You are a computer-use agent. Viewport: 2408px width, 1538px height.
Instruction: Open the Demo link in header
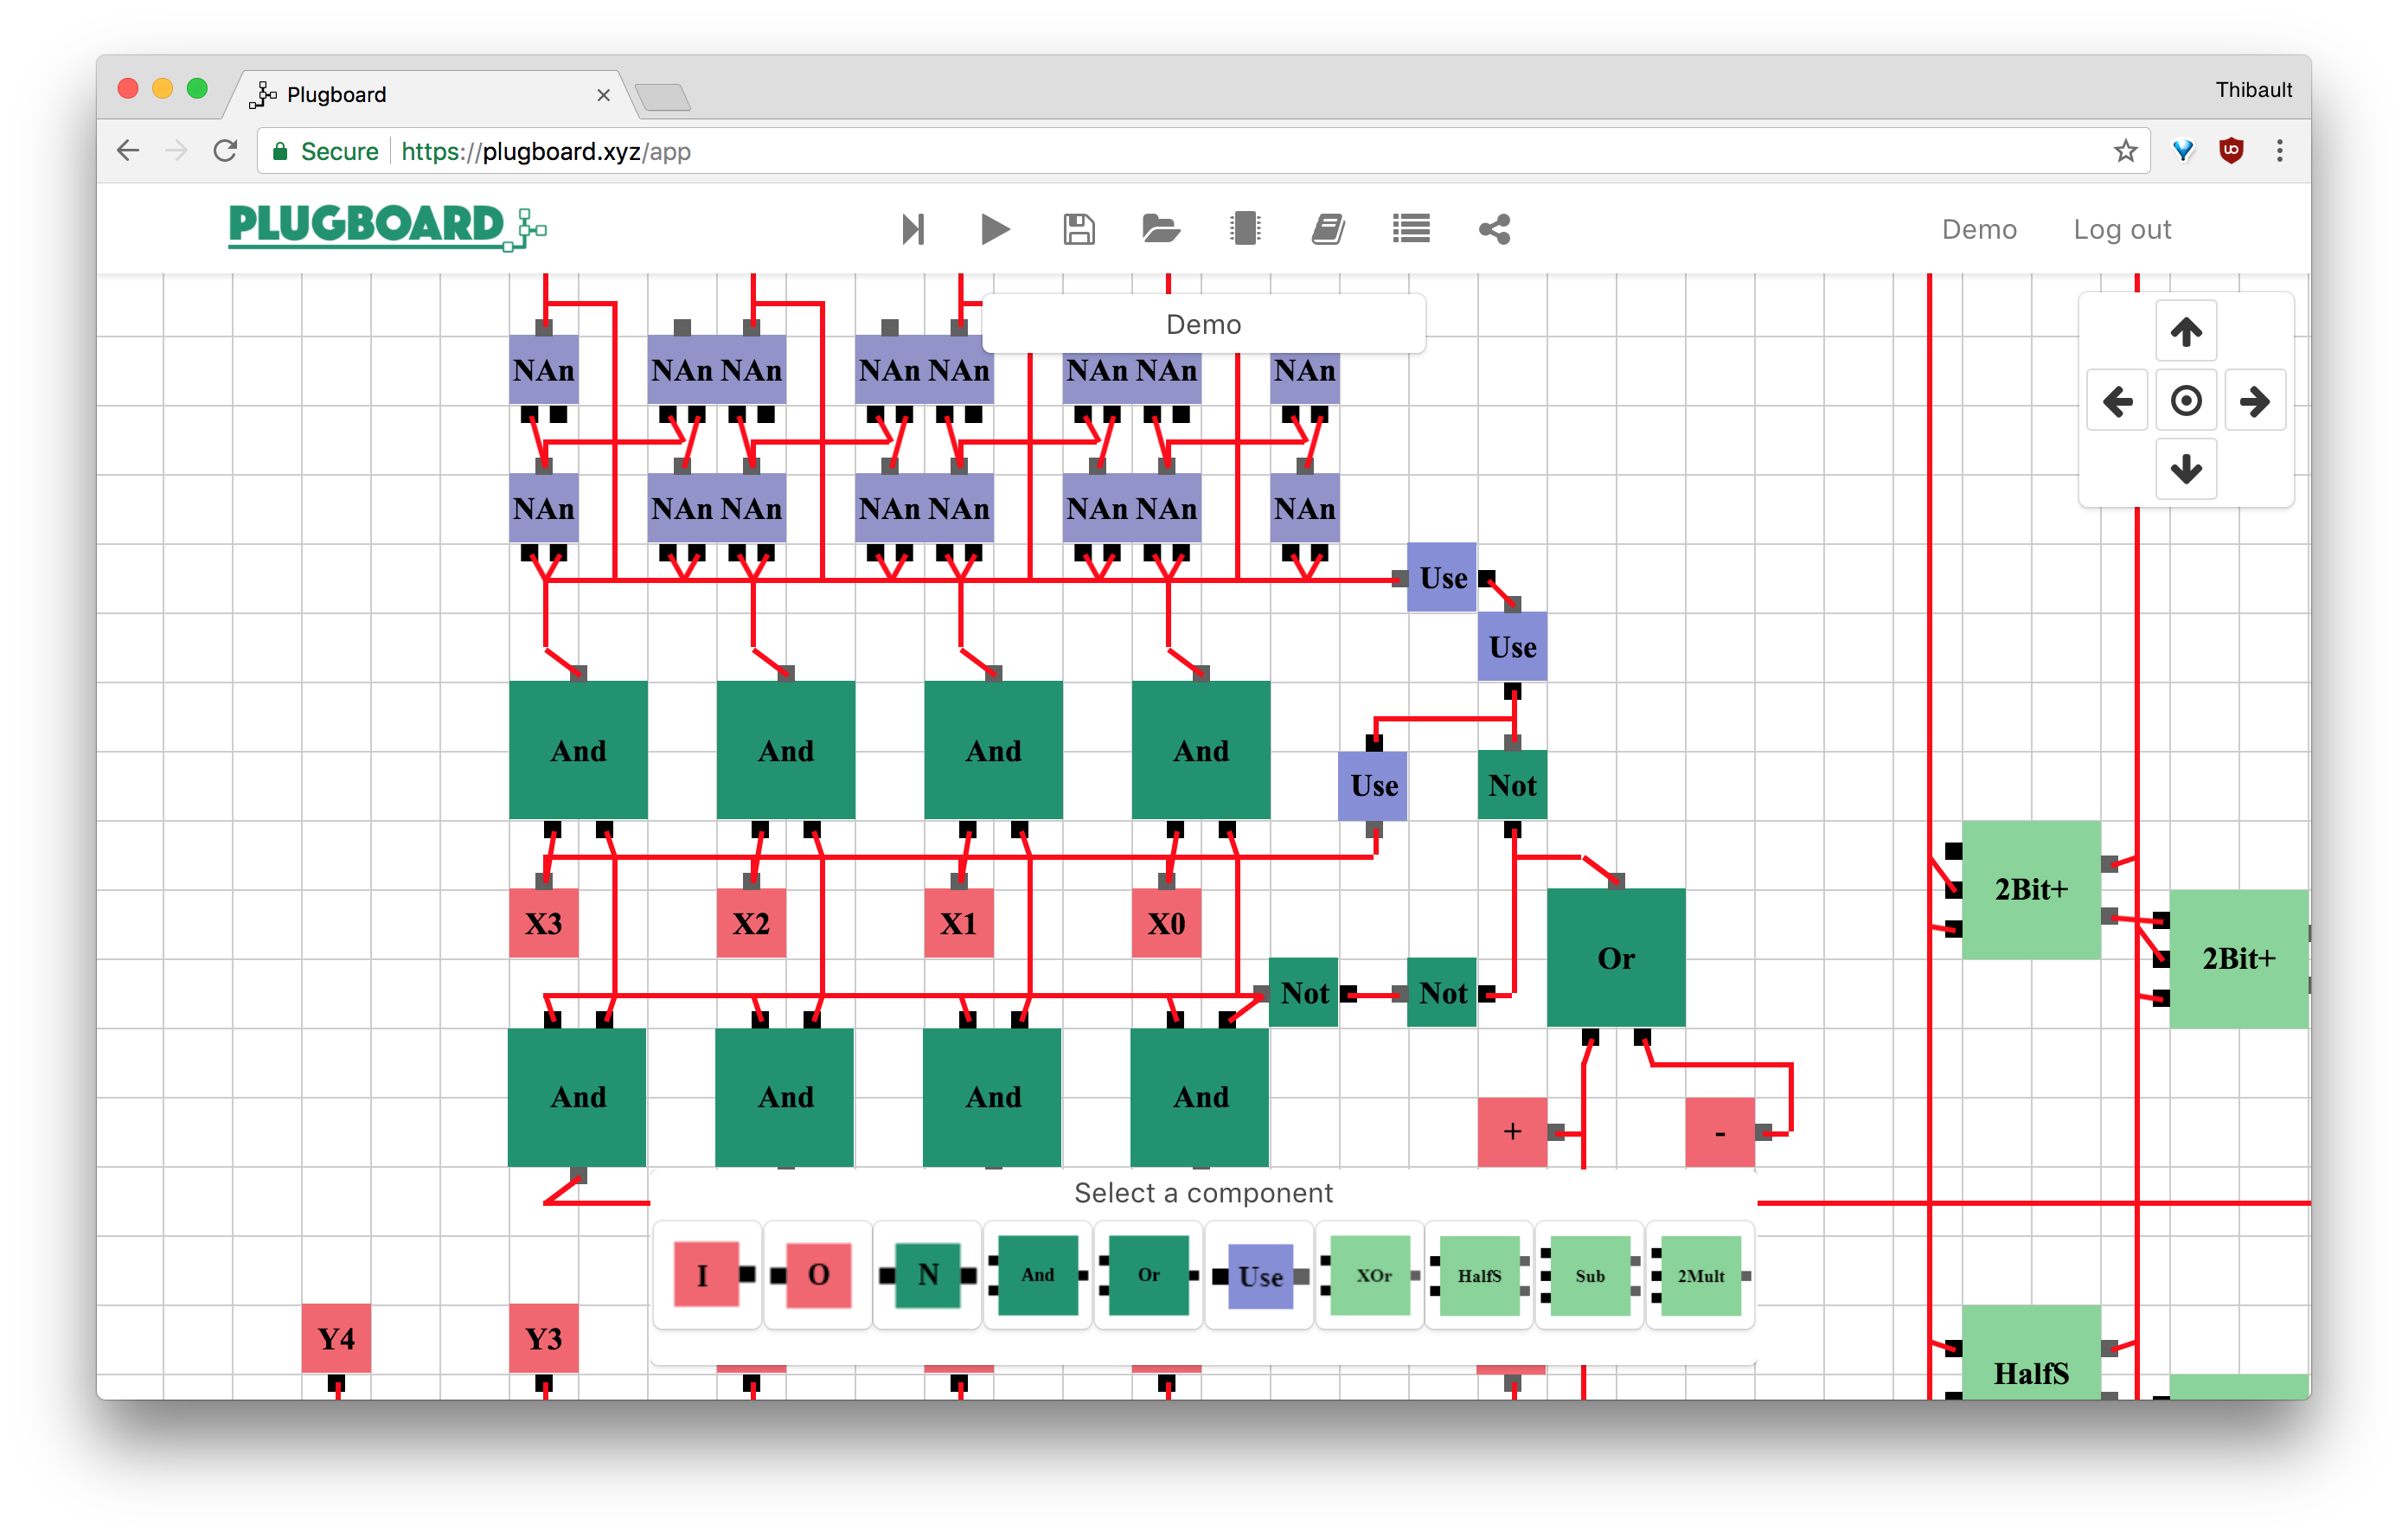tap(1978, 229)
